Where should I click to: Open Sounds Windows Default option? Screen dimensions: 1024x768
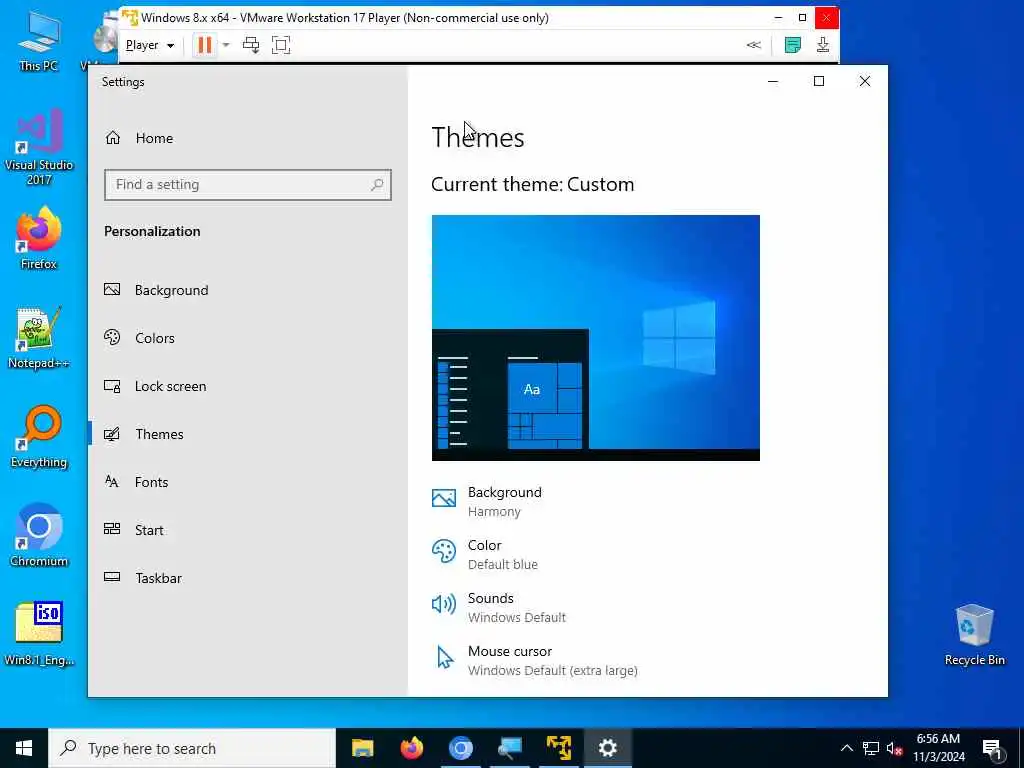click(499, 607)
